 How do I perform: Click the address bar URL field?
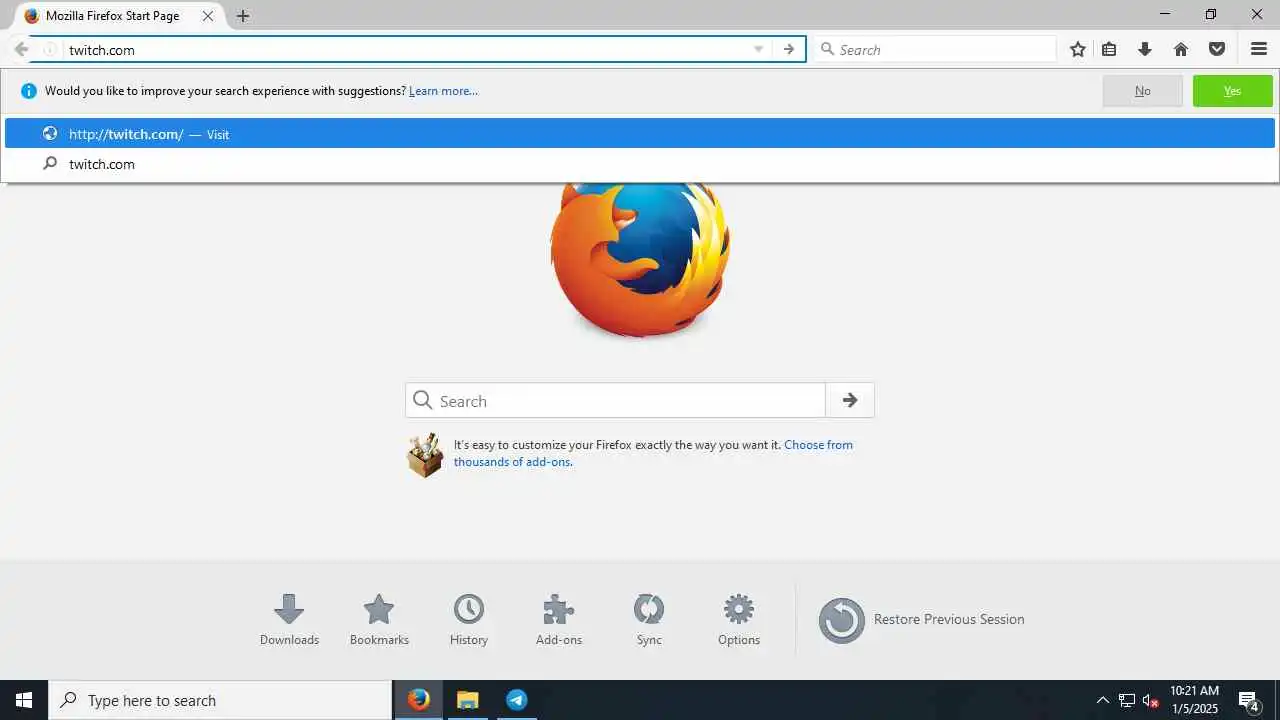click(405, 49)
